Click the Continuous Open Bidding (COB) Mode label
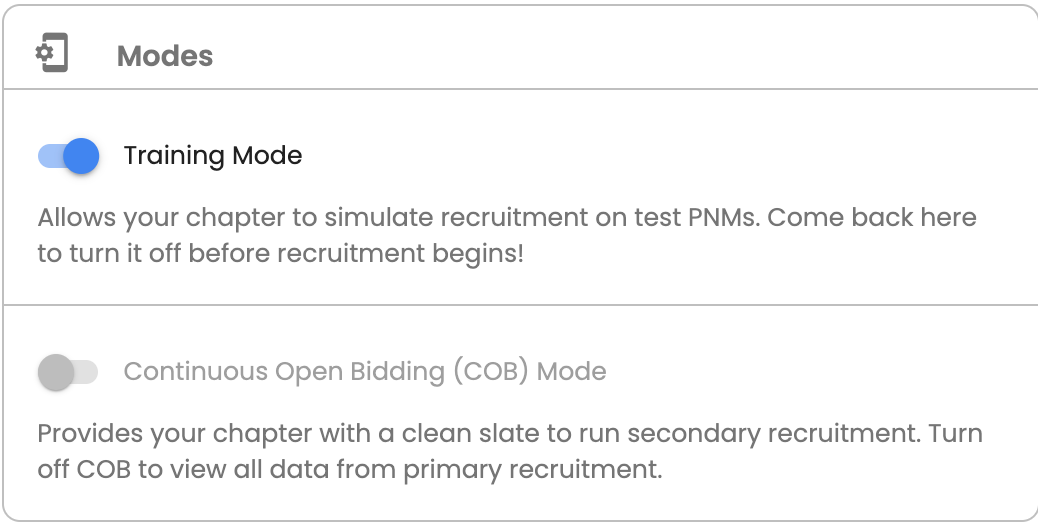 point(365,372)
